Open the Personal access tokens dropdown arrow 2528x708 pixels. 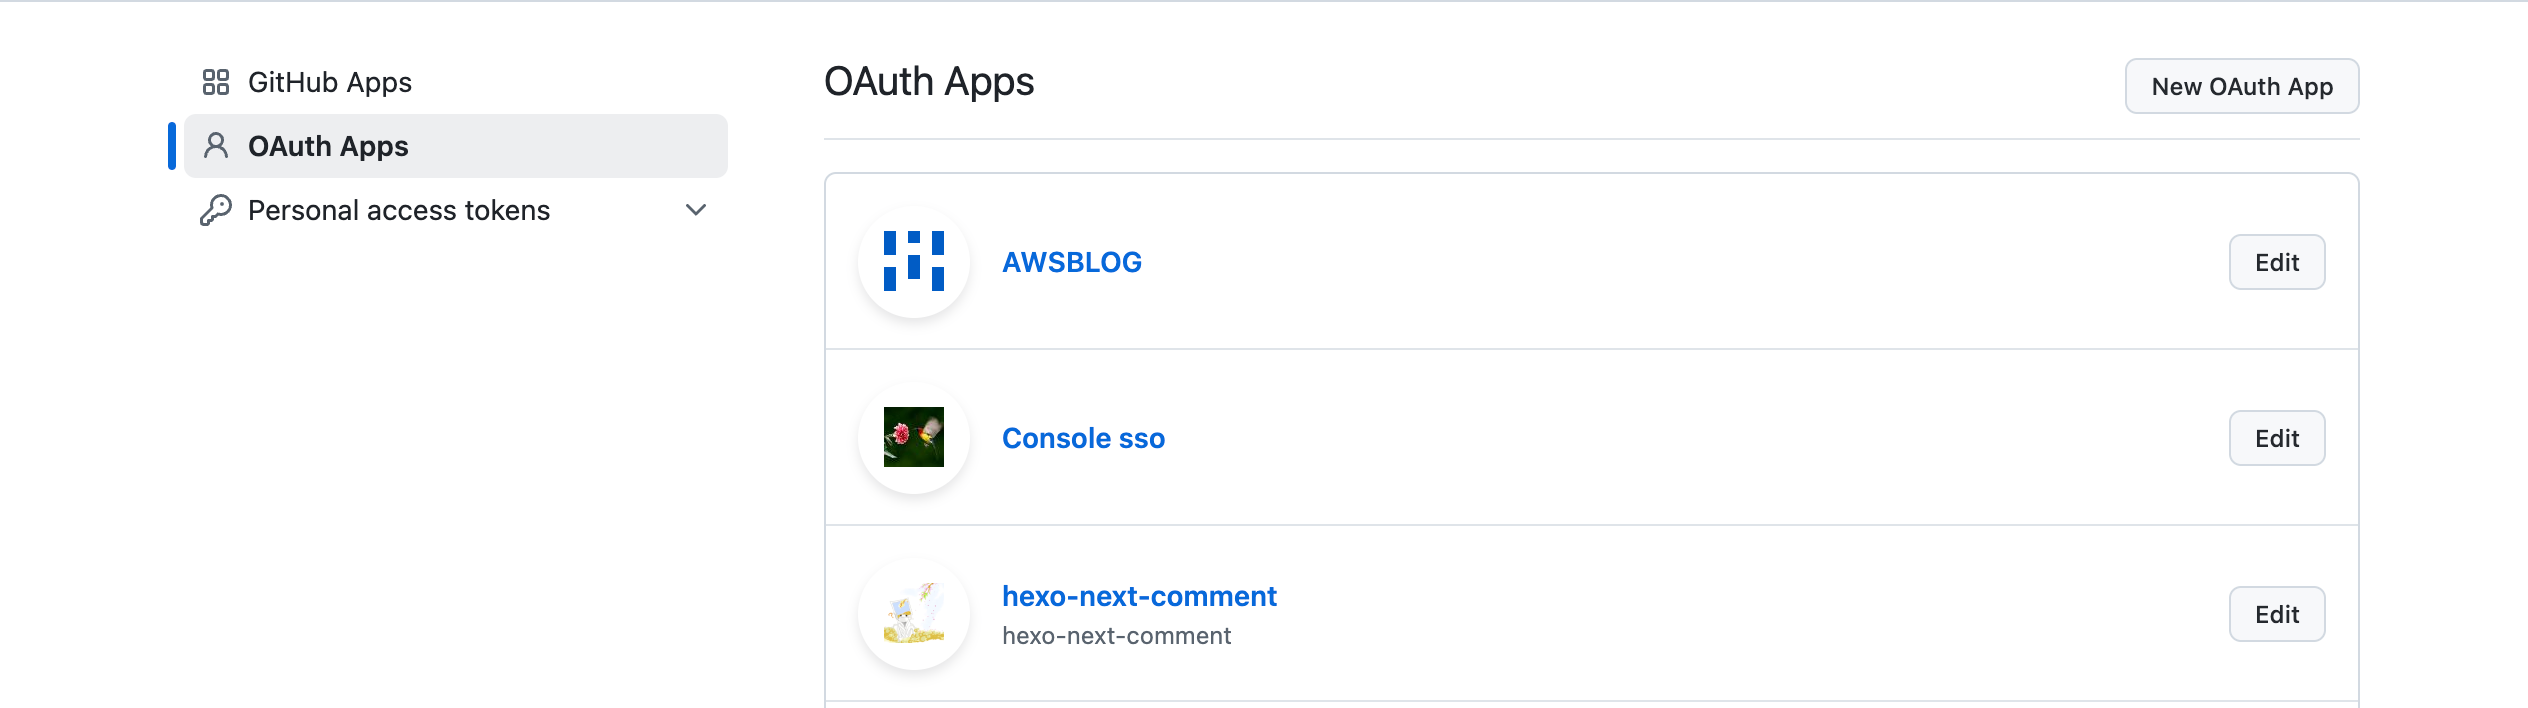pyautogui.click(x=696, y=210)
